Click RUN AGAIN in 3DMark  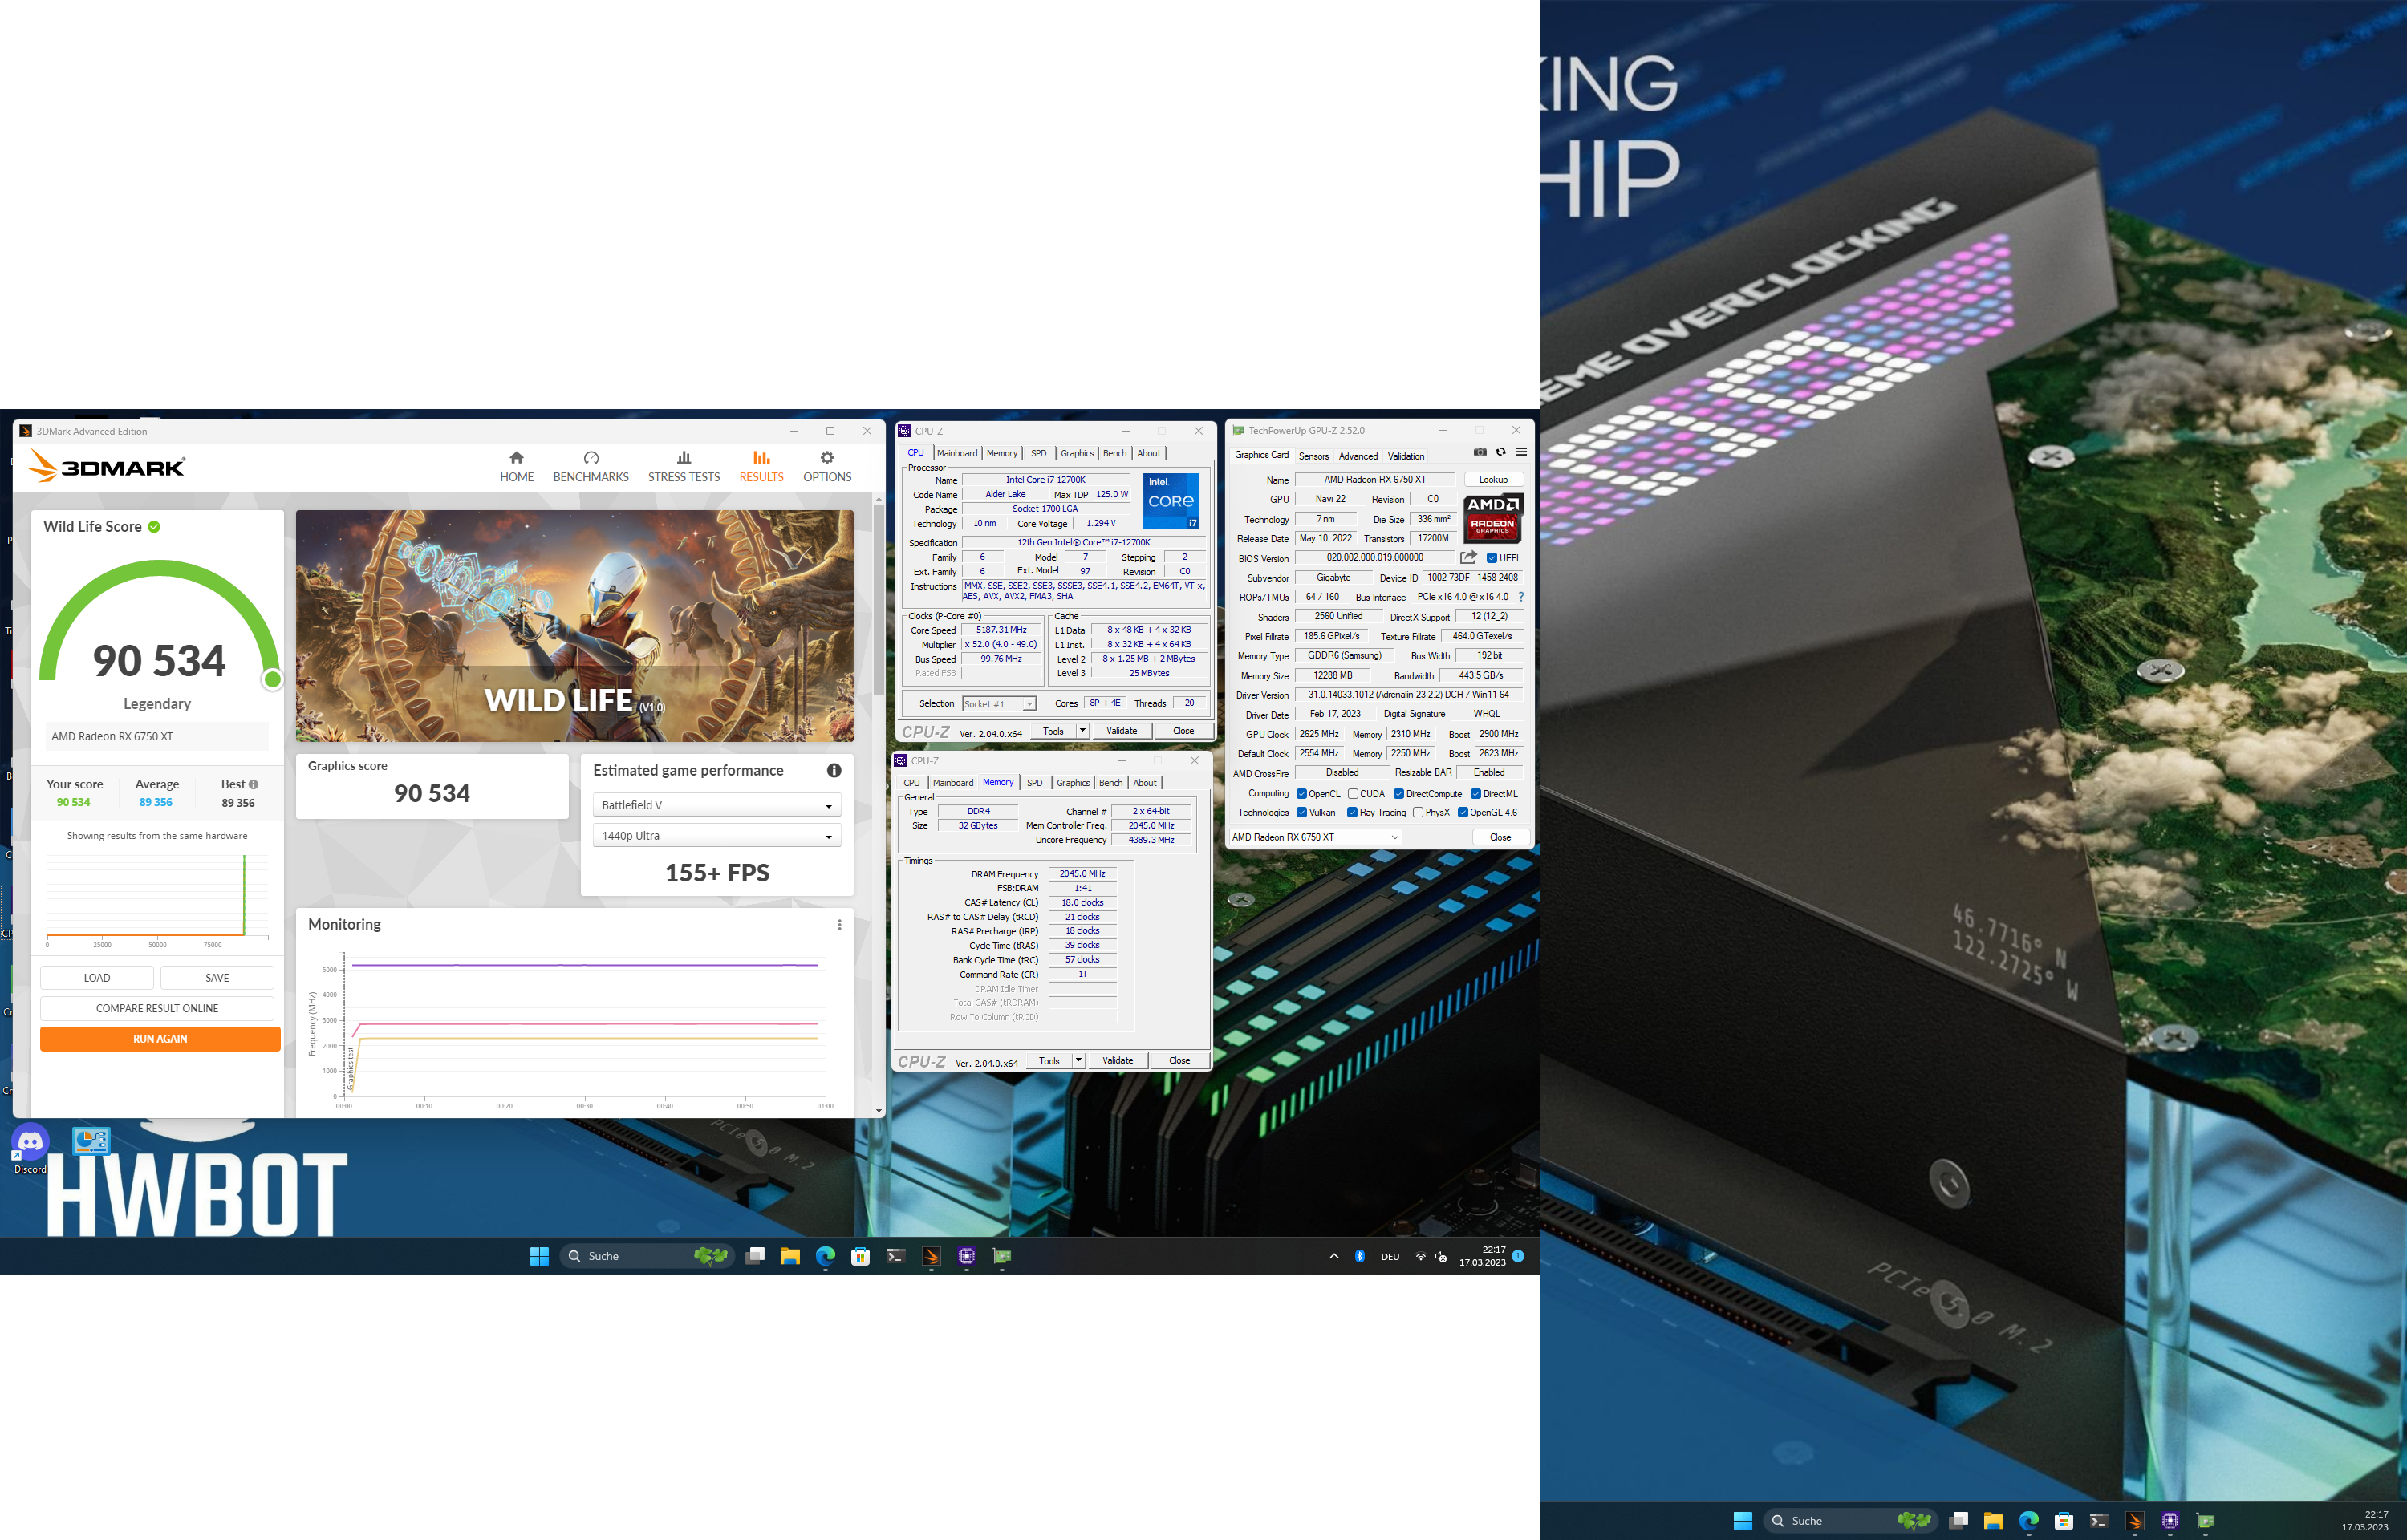click(160, 1039)
